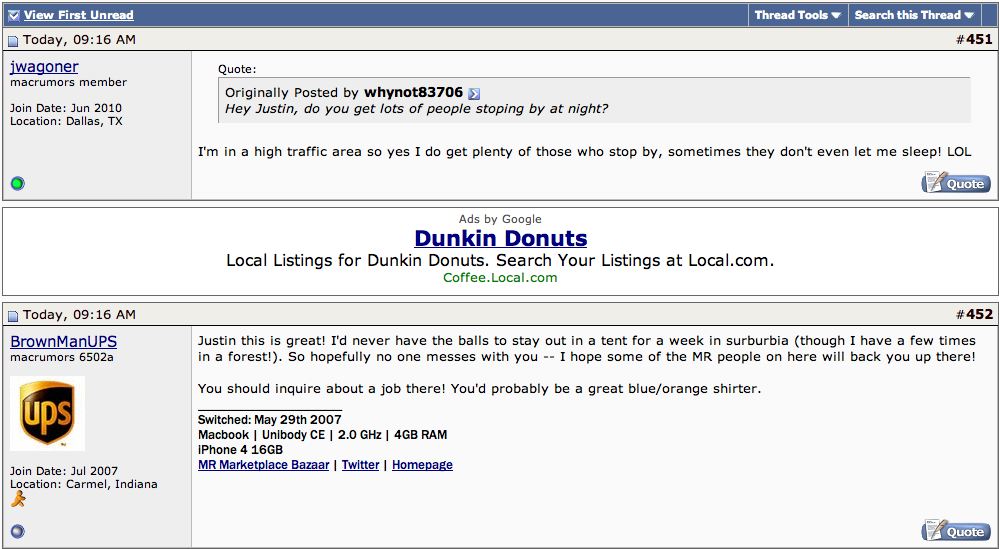Open the View First Unread link

(79, 15)
